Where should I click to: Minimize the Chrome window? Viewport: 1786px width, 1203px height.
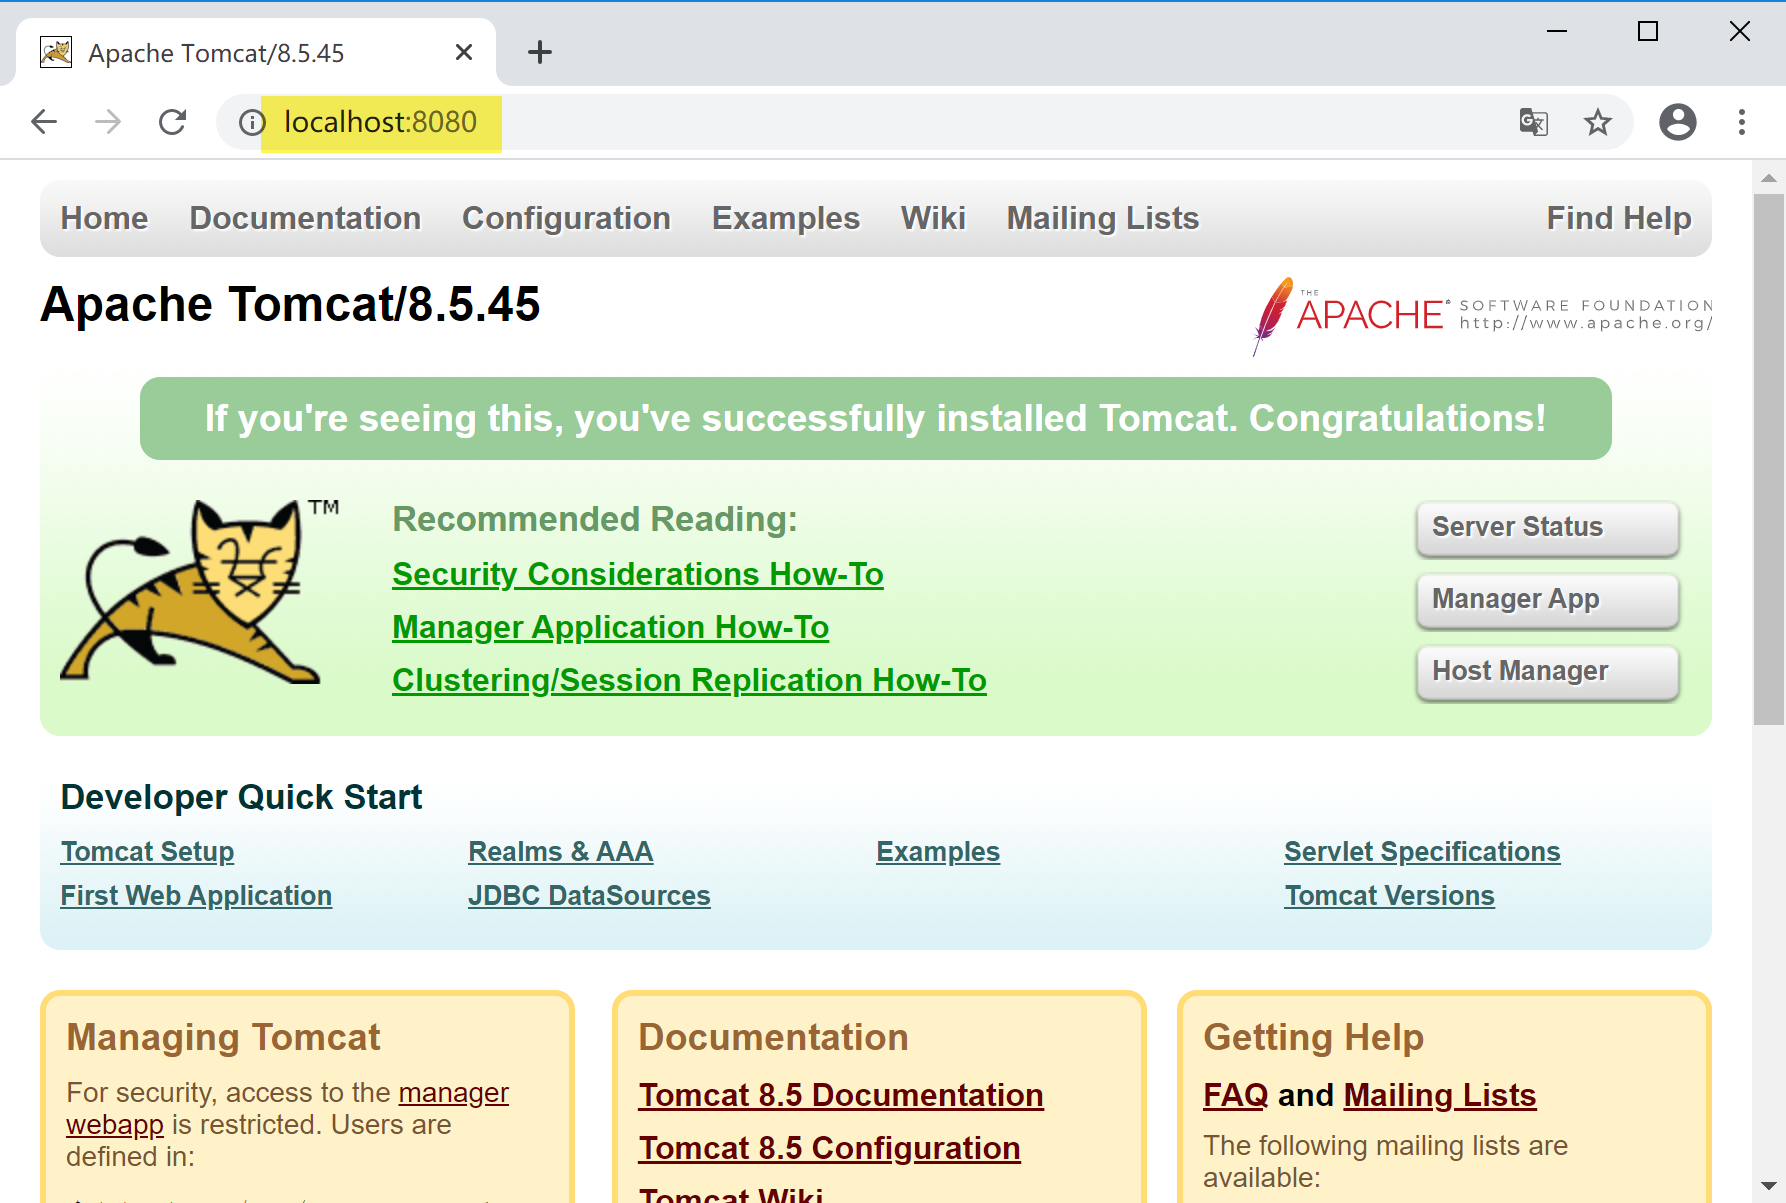[x=1557, y=31]
